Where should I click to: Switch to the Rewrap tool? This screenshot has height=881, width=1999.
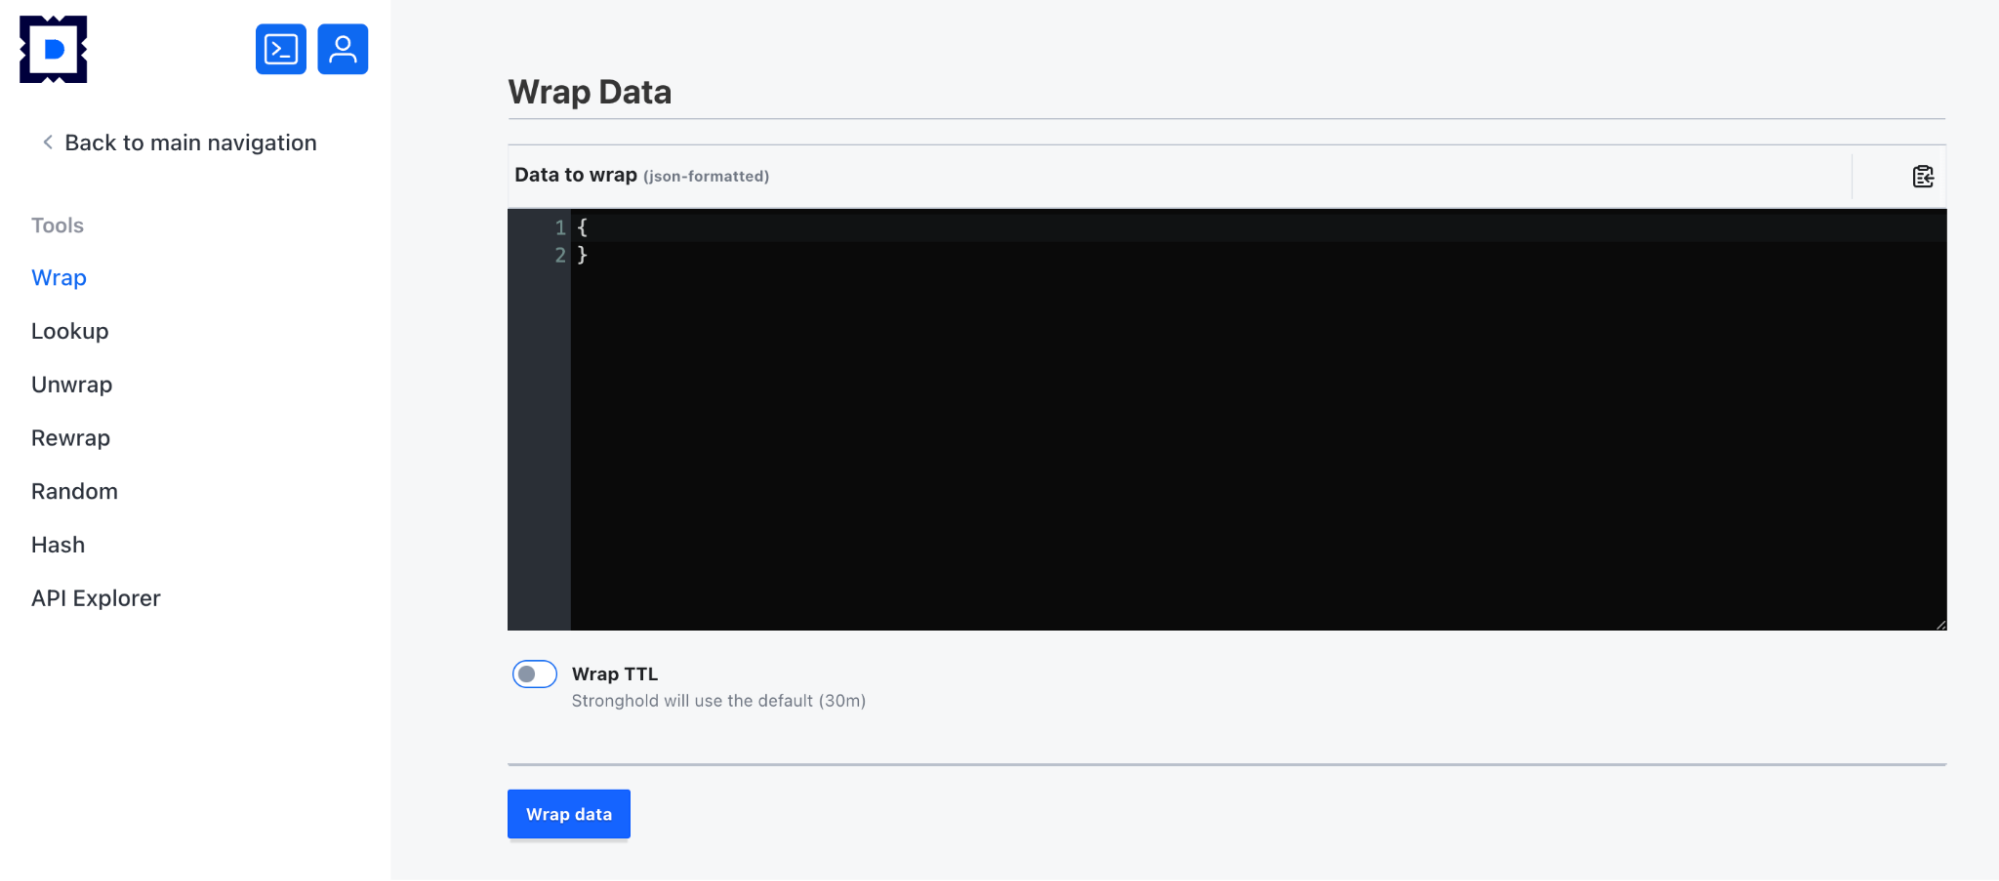coord(71,438)
